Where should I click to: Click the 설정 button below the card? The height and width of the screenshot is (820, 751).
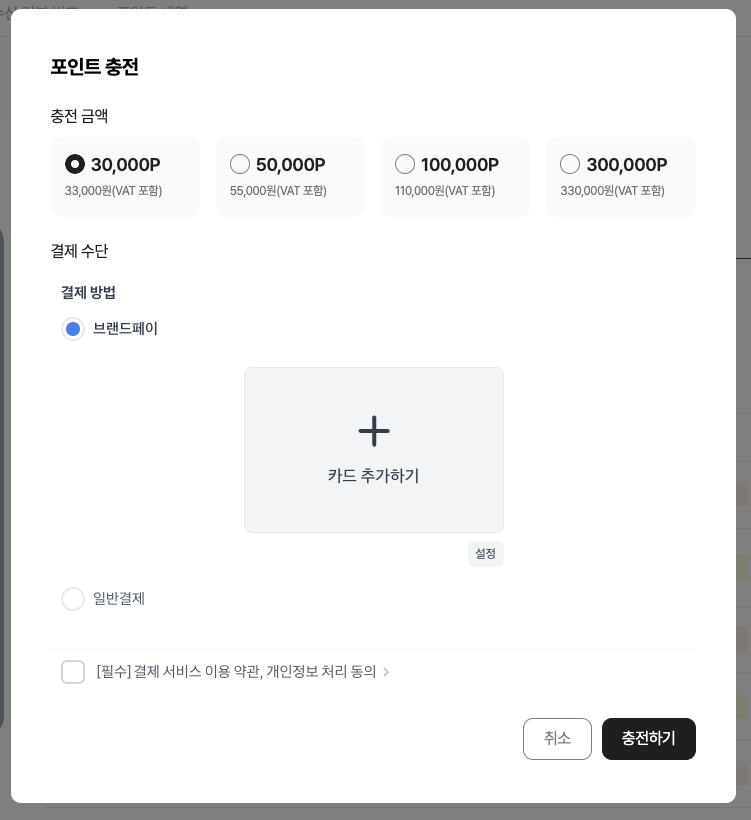[x=486, y=554]
